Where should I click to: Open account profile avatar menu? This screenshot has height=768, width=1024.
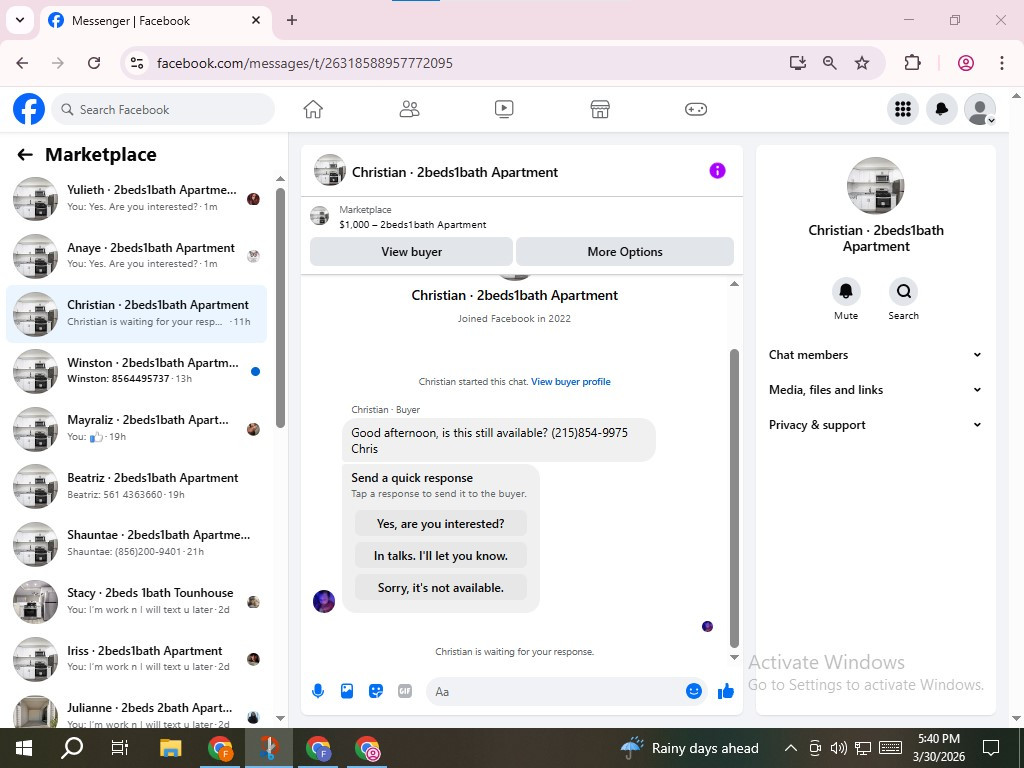[x=980, y=109]
